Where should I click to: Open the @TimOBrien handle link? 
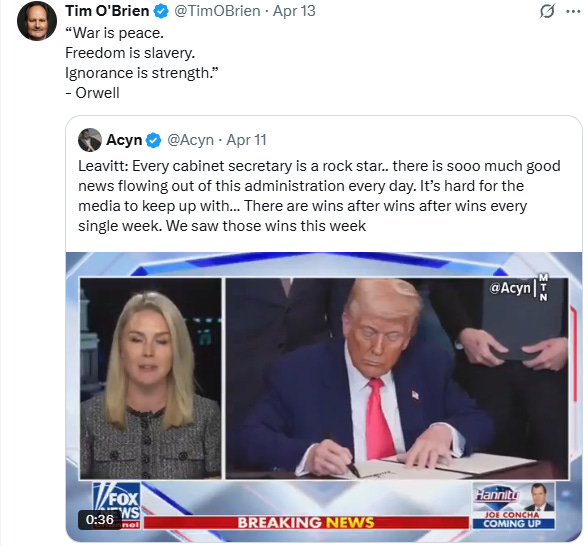[x=217, y=11]
